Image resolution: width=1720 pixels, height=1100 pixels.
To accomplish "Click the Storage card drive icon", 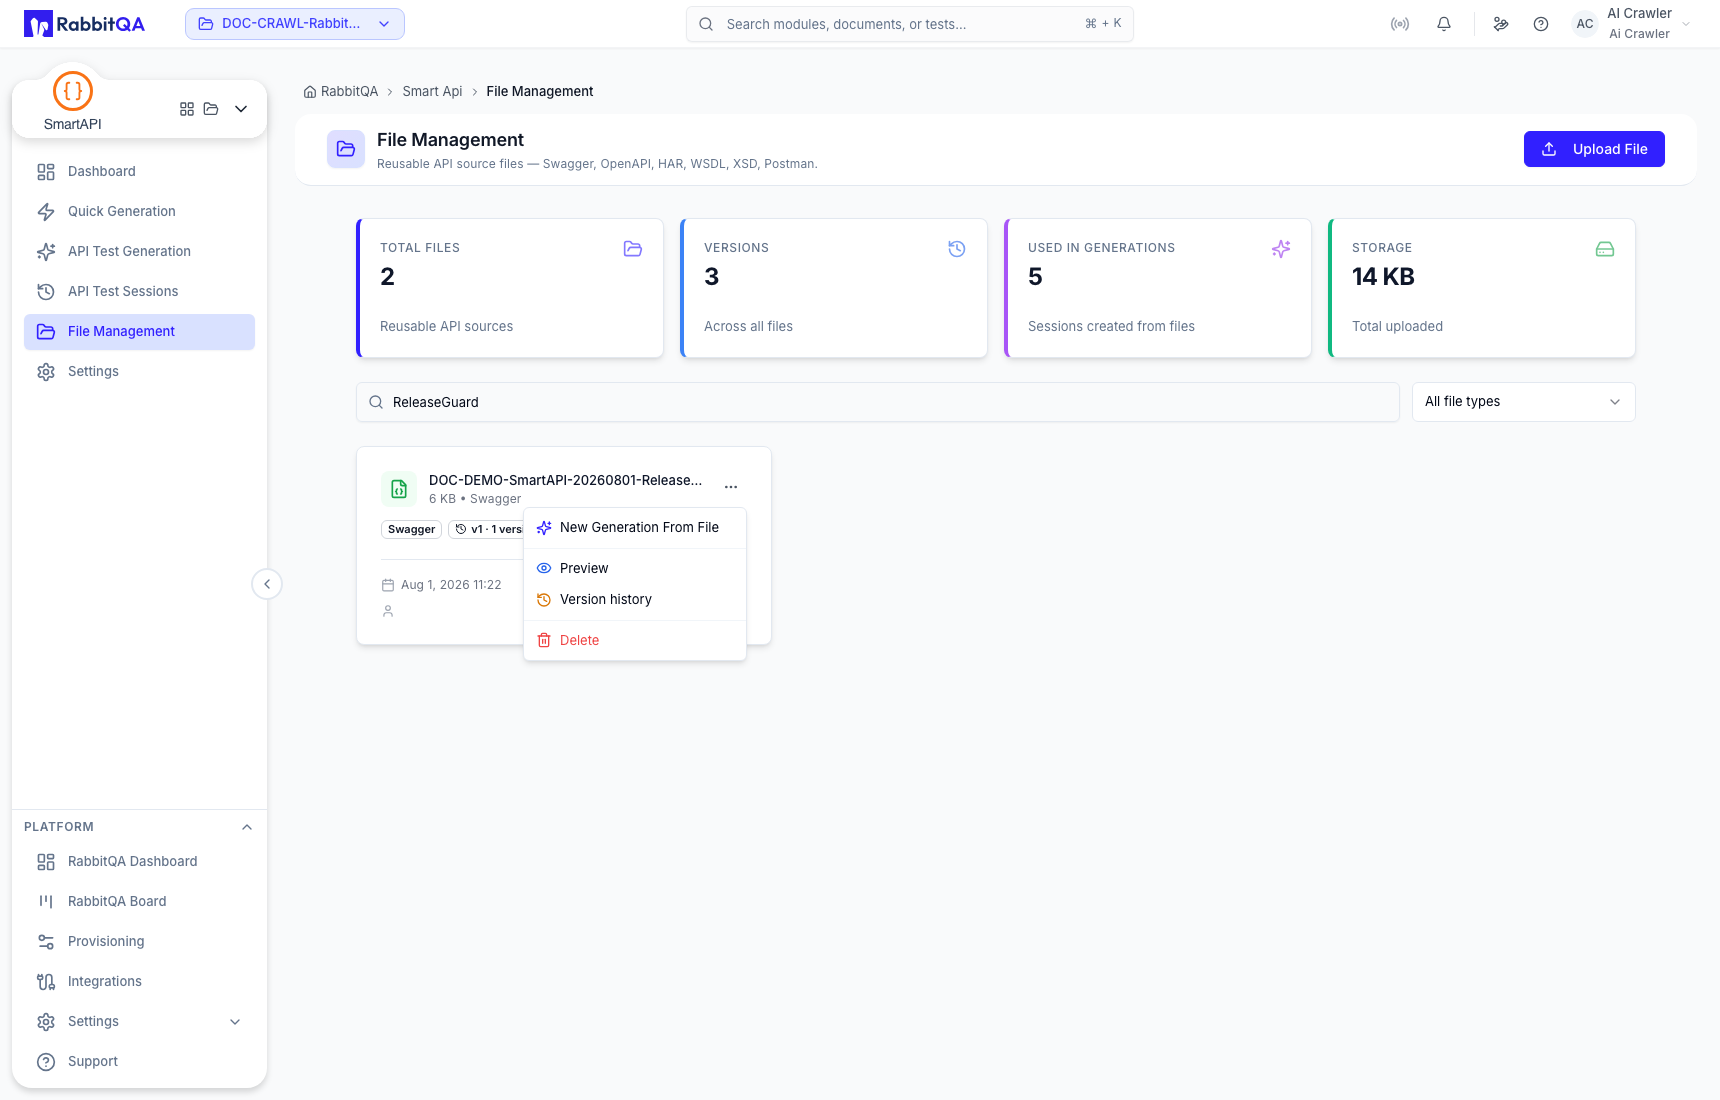I will [x=1605, y=249].
